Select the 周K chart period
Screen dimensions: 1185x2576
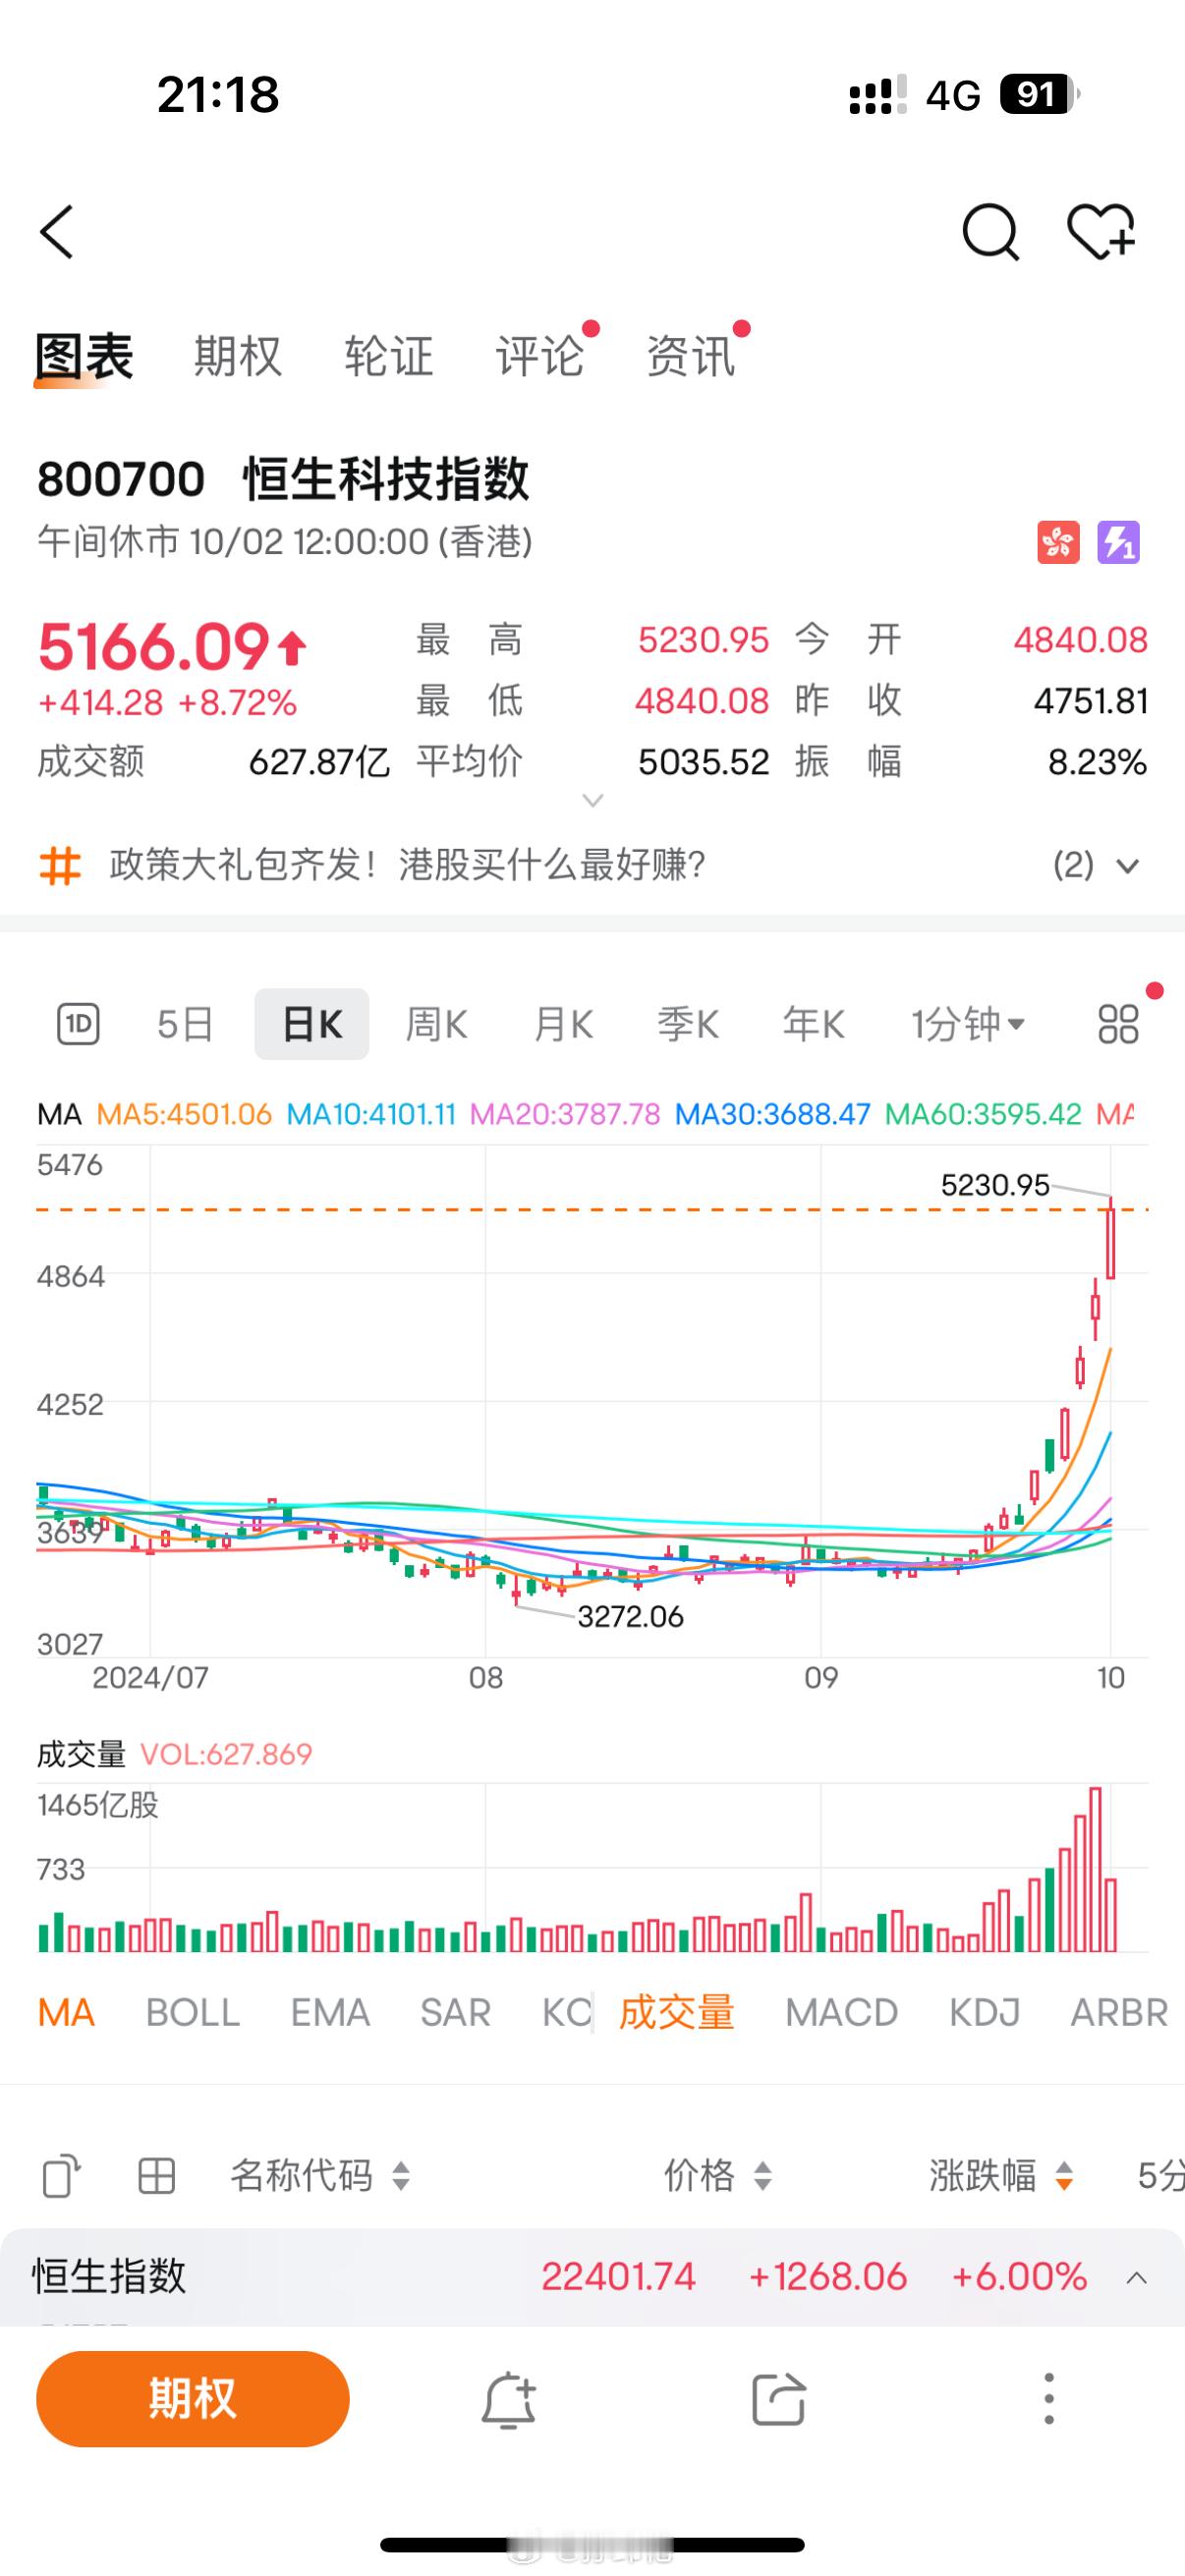click(x=436, y=1024)
